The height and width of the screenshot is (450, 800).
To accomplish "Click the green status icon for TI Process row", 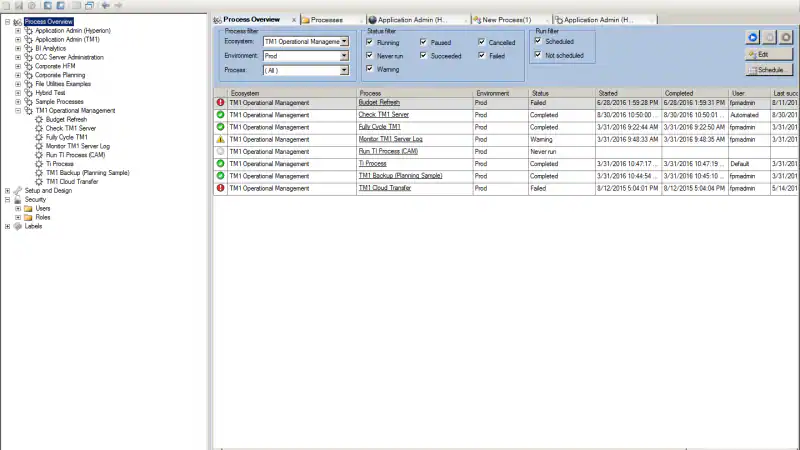I will 220,164.
